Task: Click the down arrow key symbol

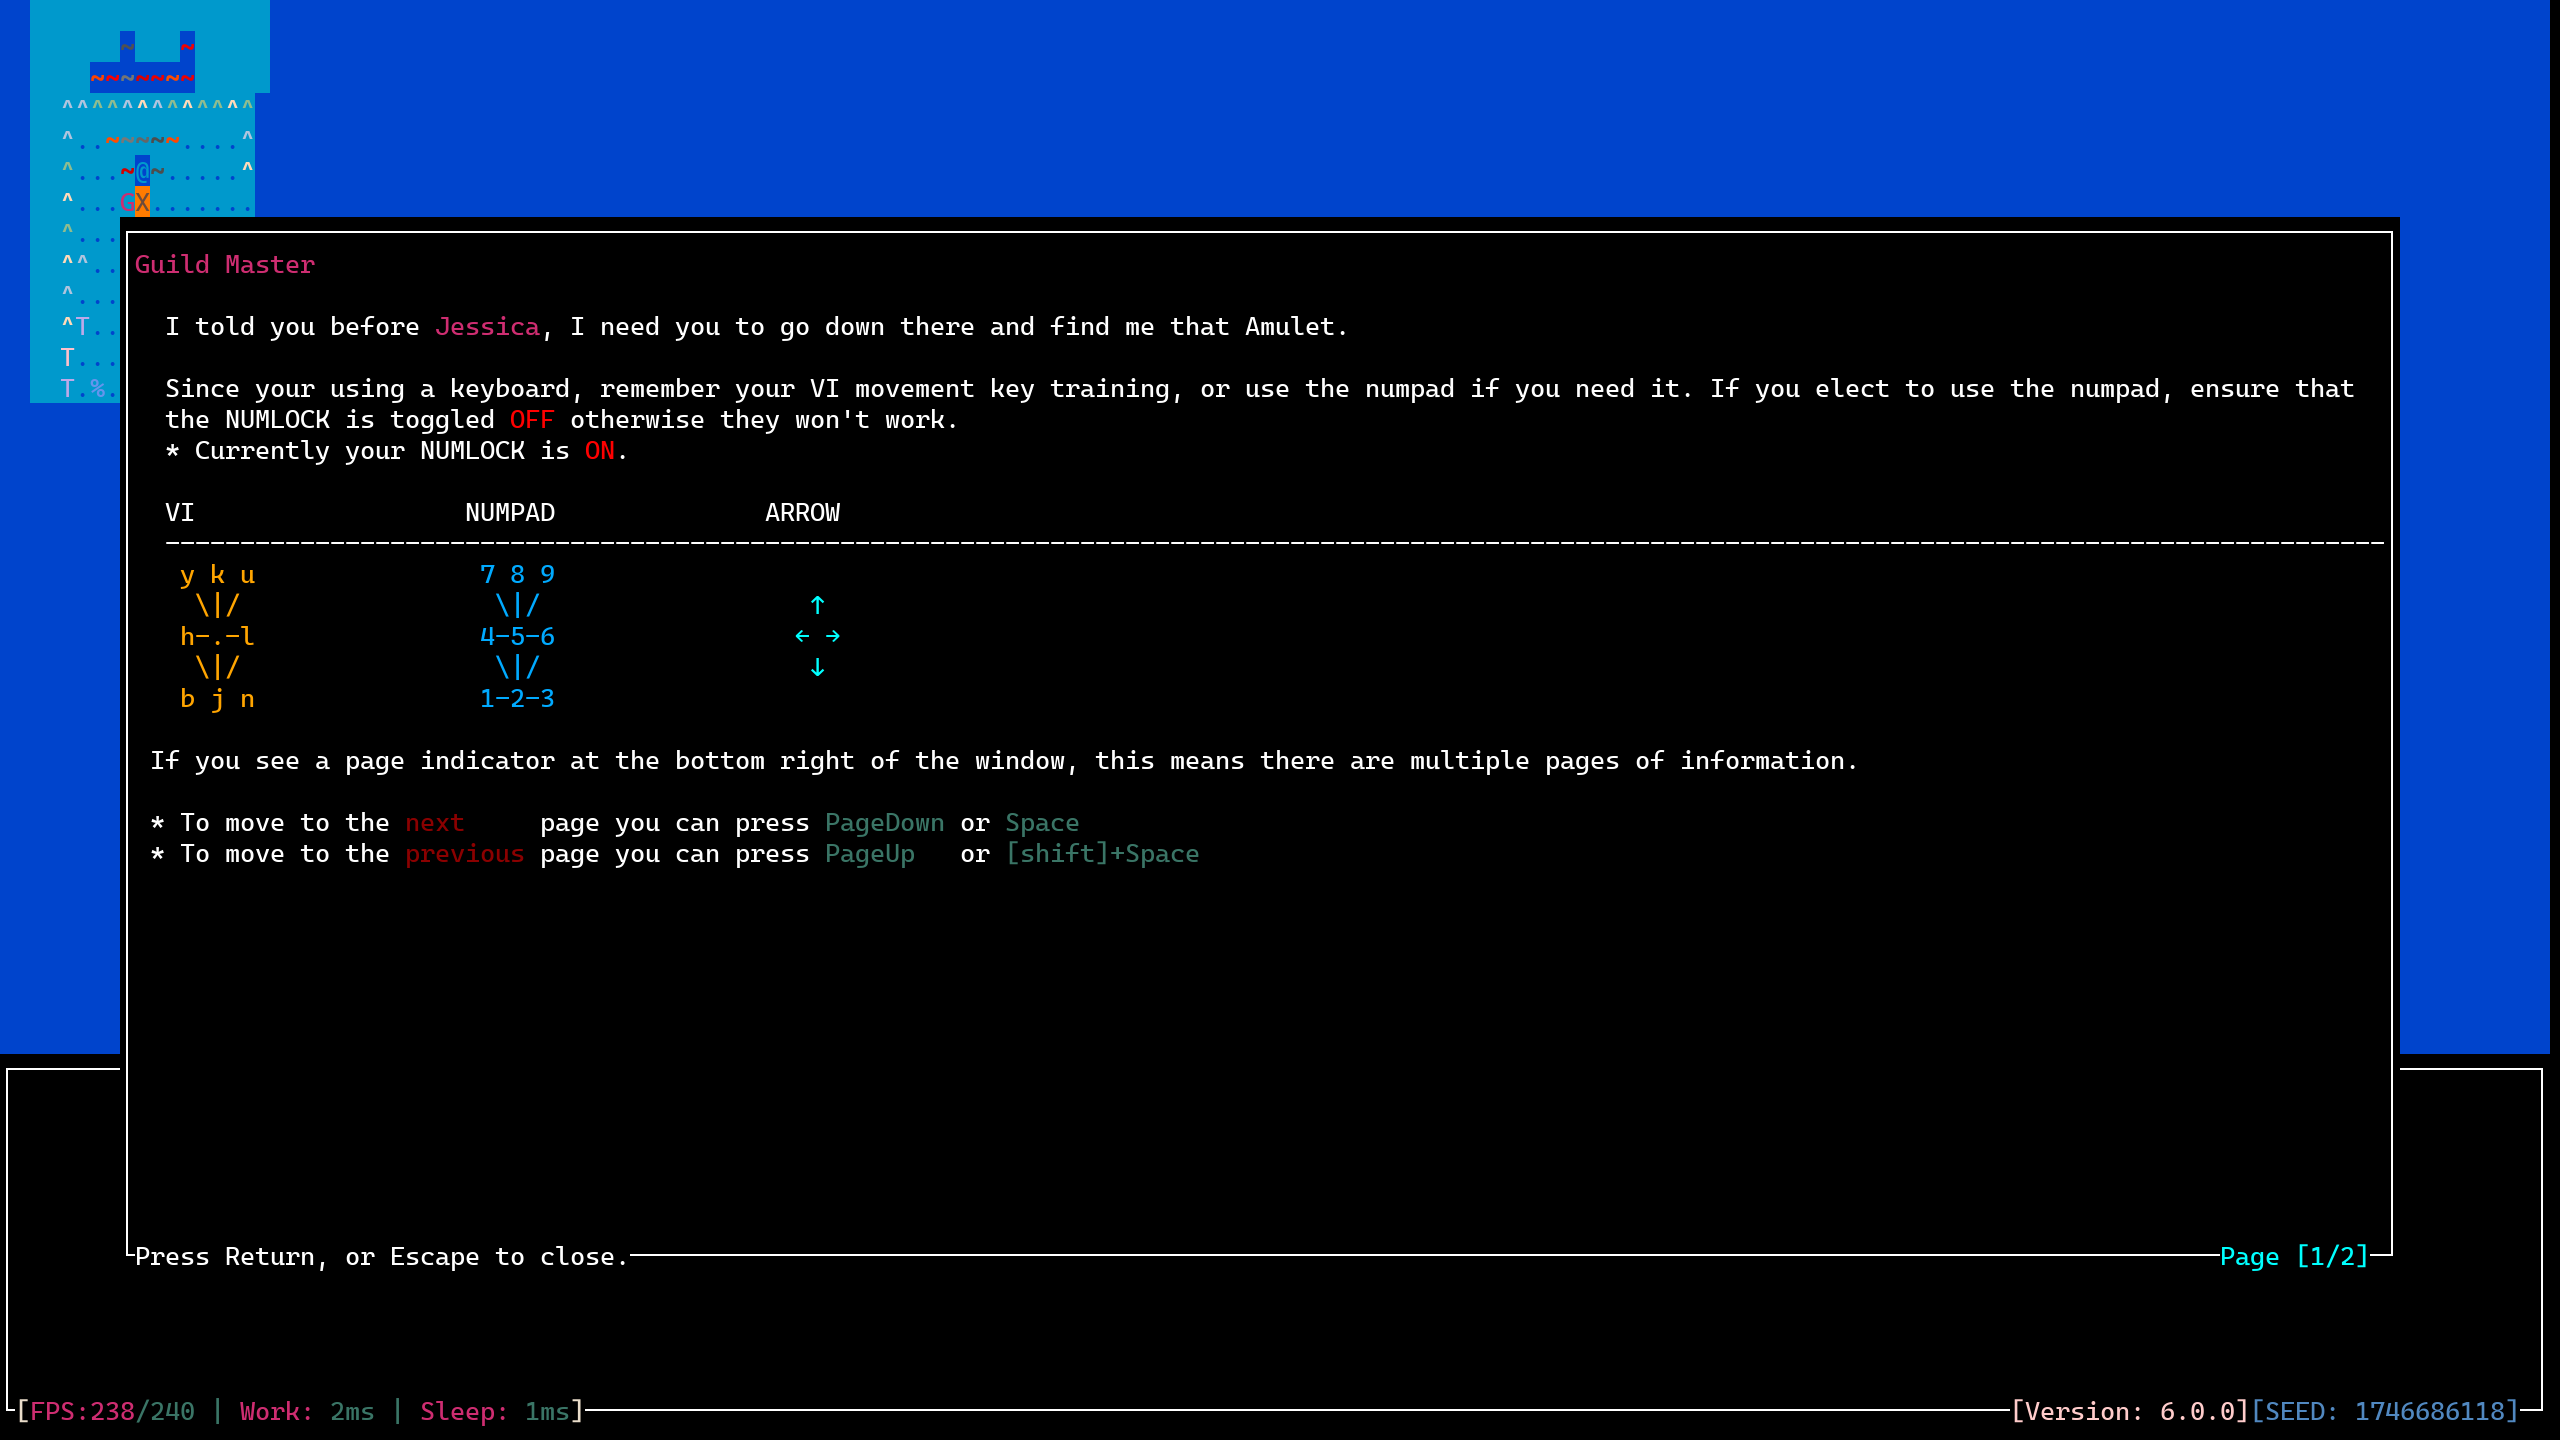Action: [x=817, y=667]
